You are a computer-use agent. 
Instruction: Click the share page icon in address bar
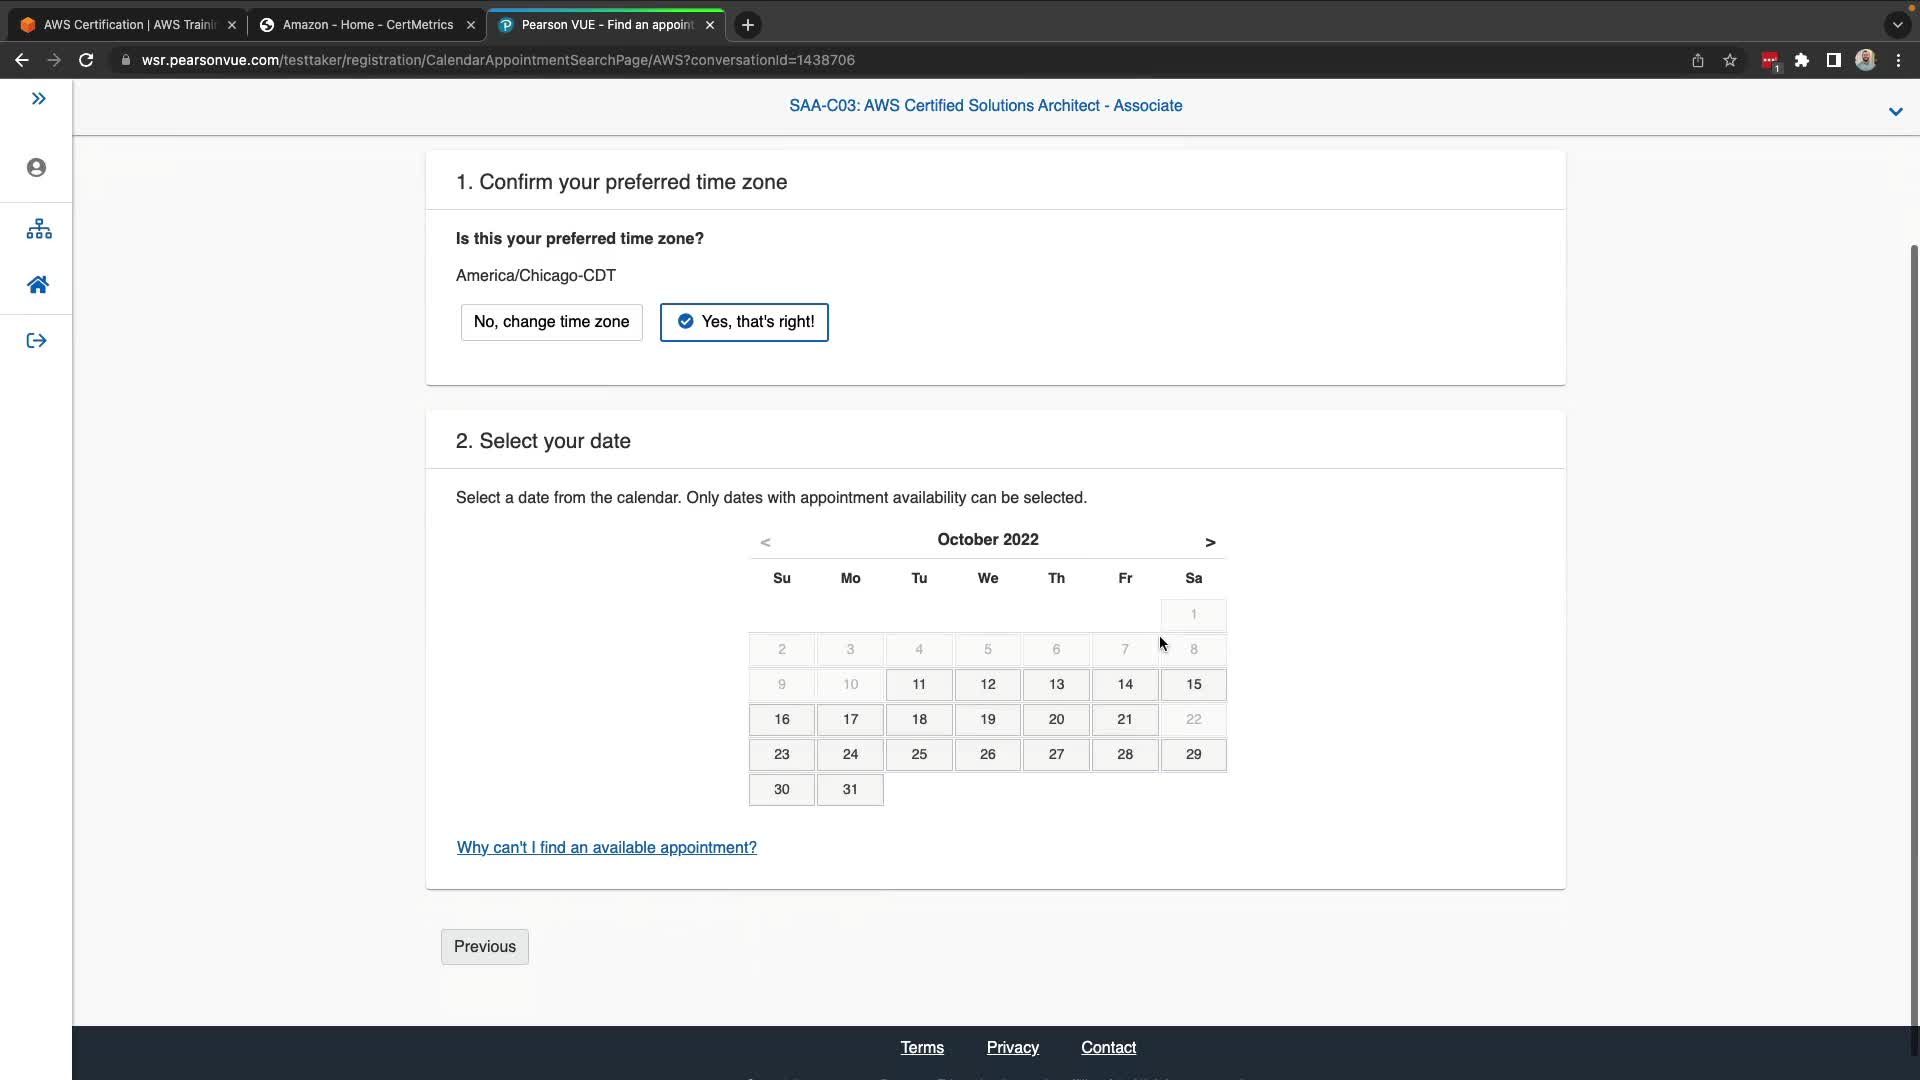tap(1697, 60)
